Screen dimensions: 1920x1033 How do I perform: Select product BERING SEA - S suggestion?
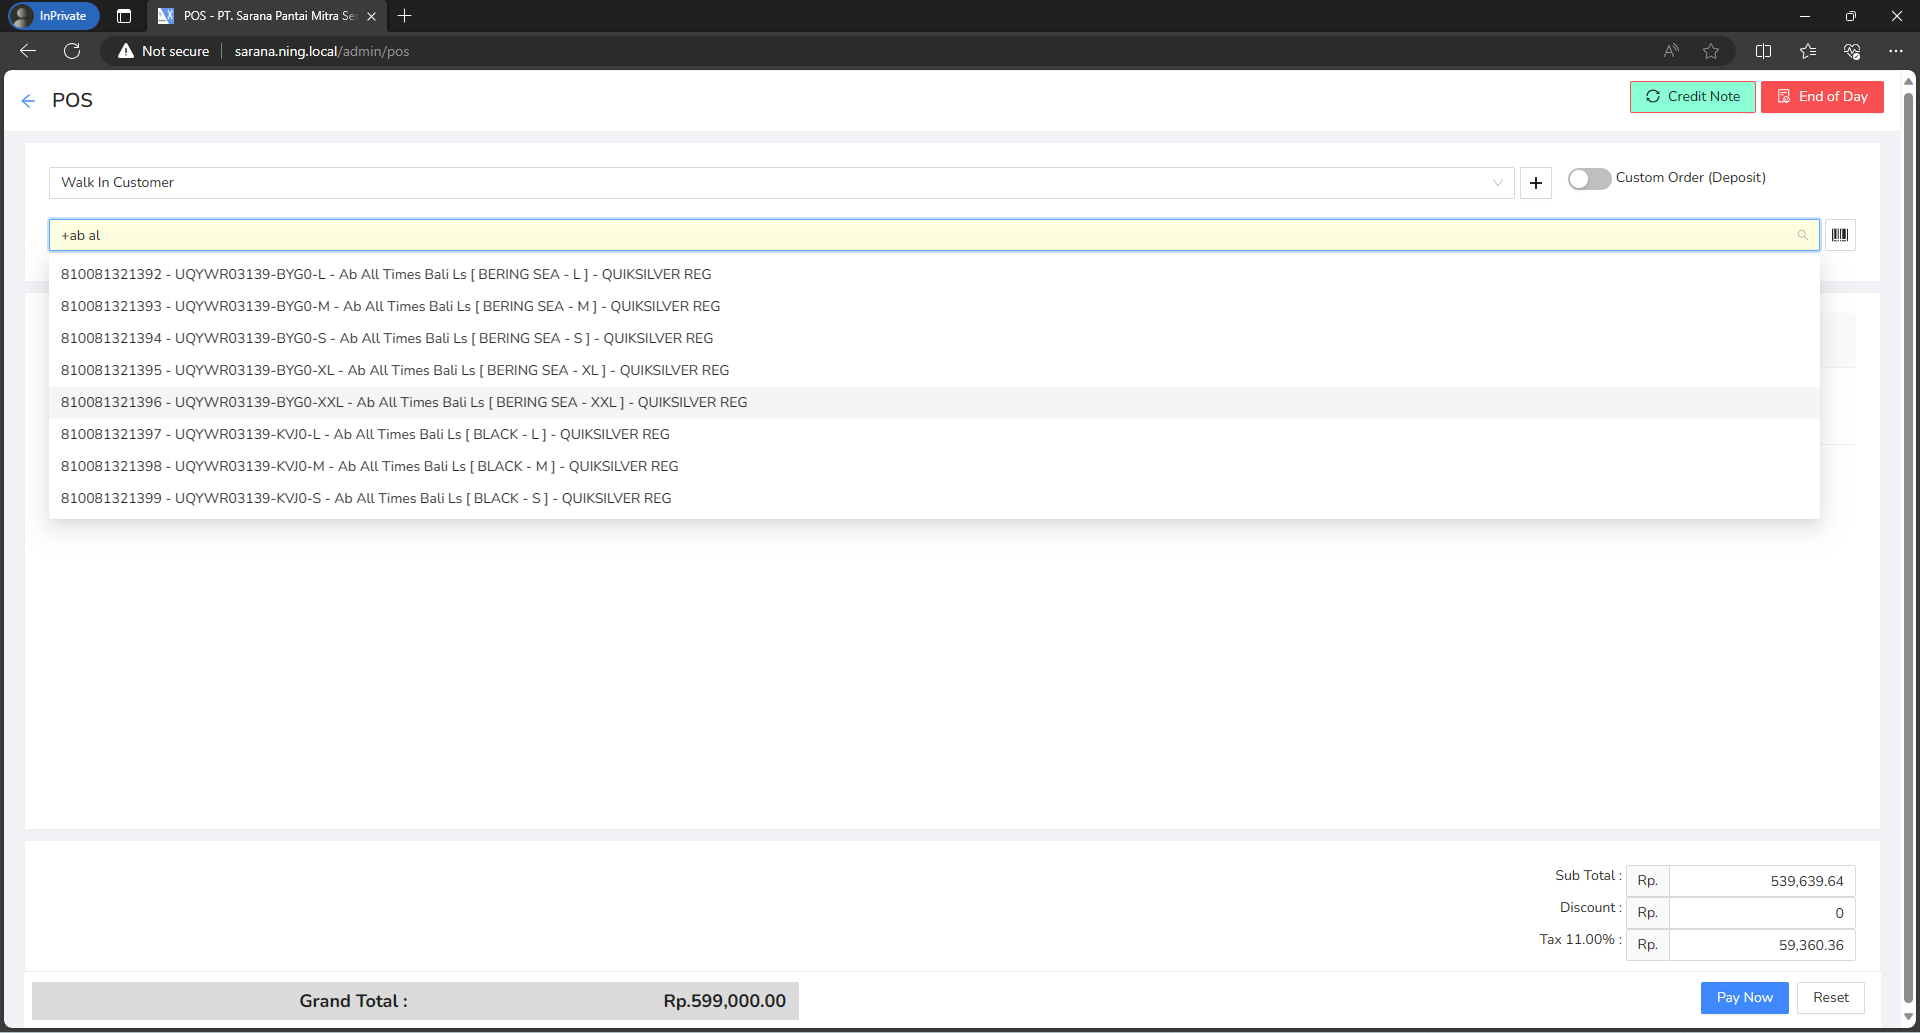[934, 338]
